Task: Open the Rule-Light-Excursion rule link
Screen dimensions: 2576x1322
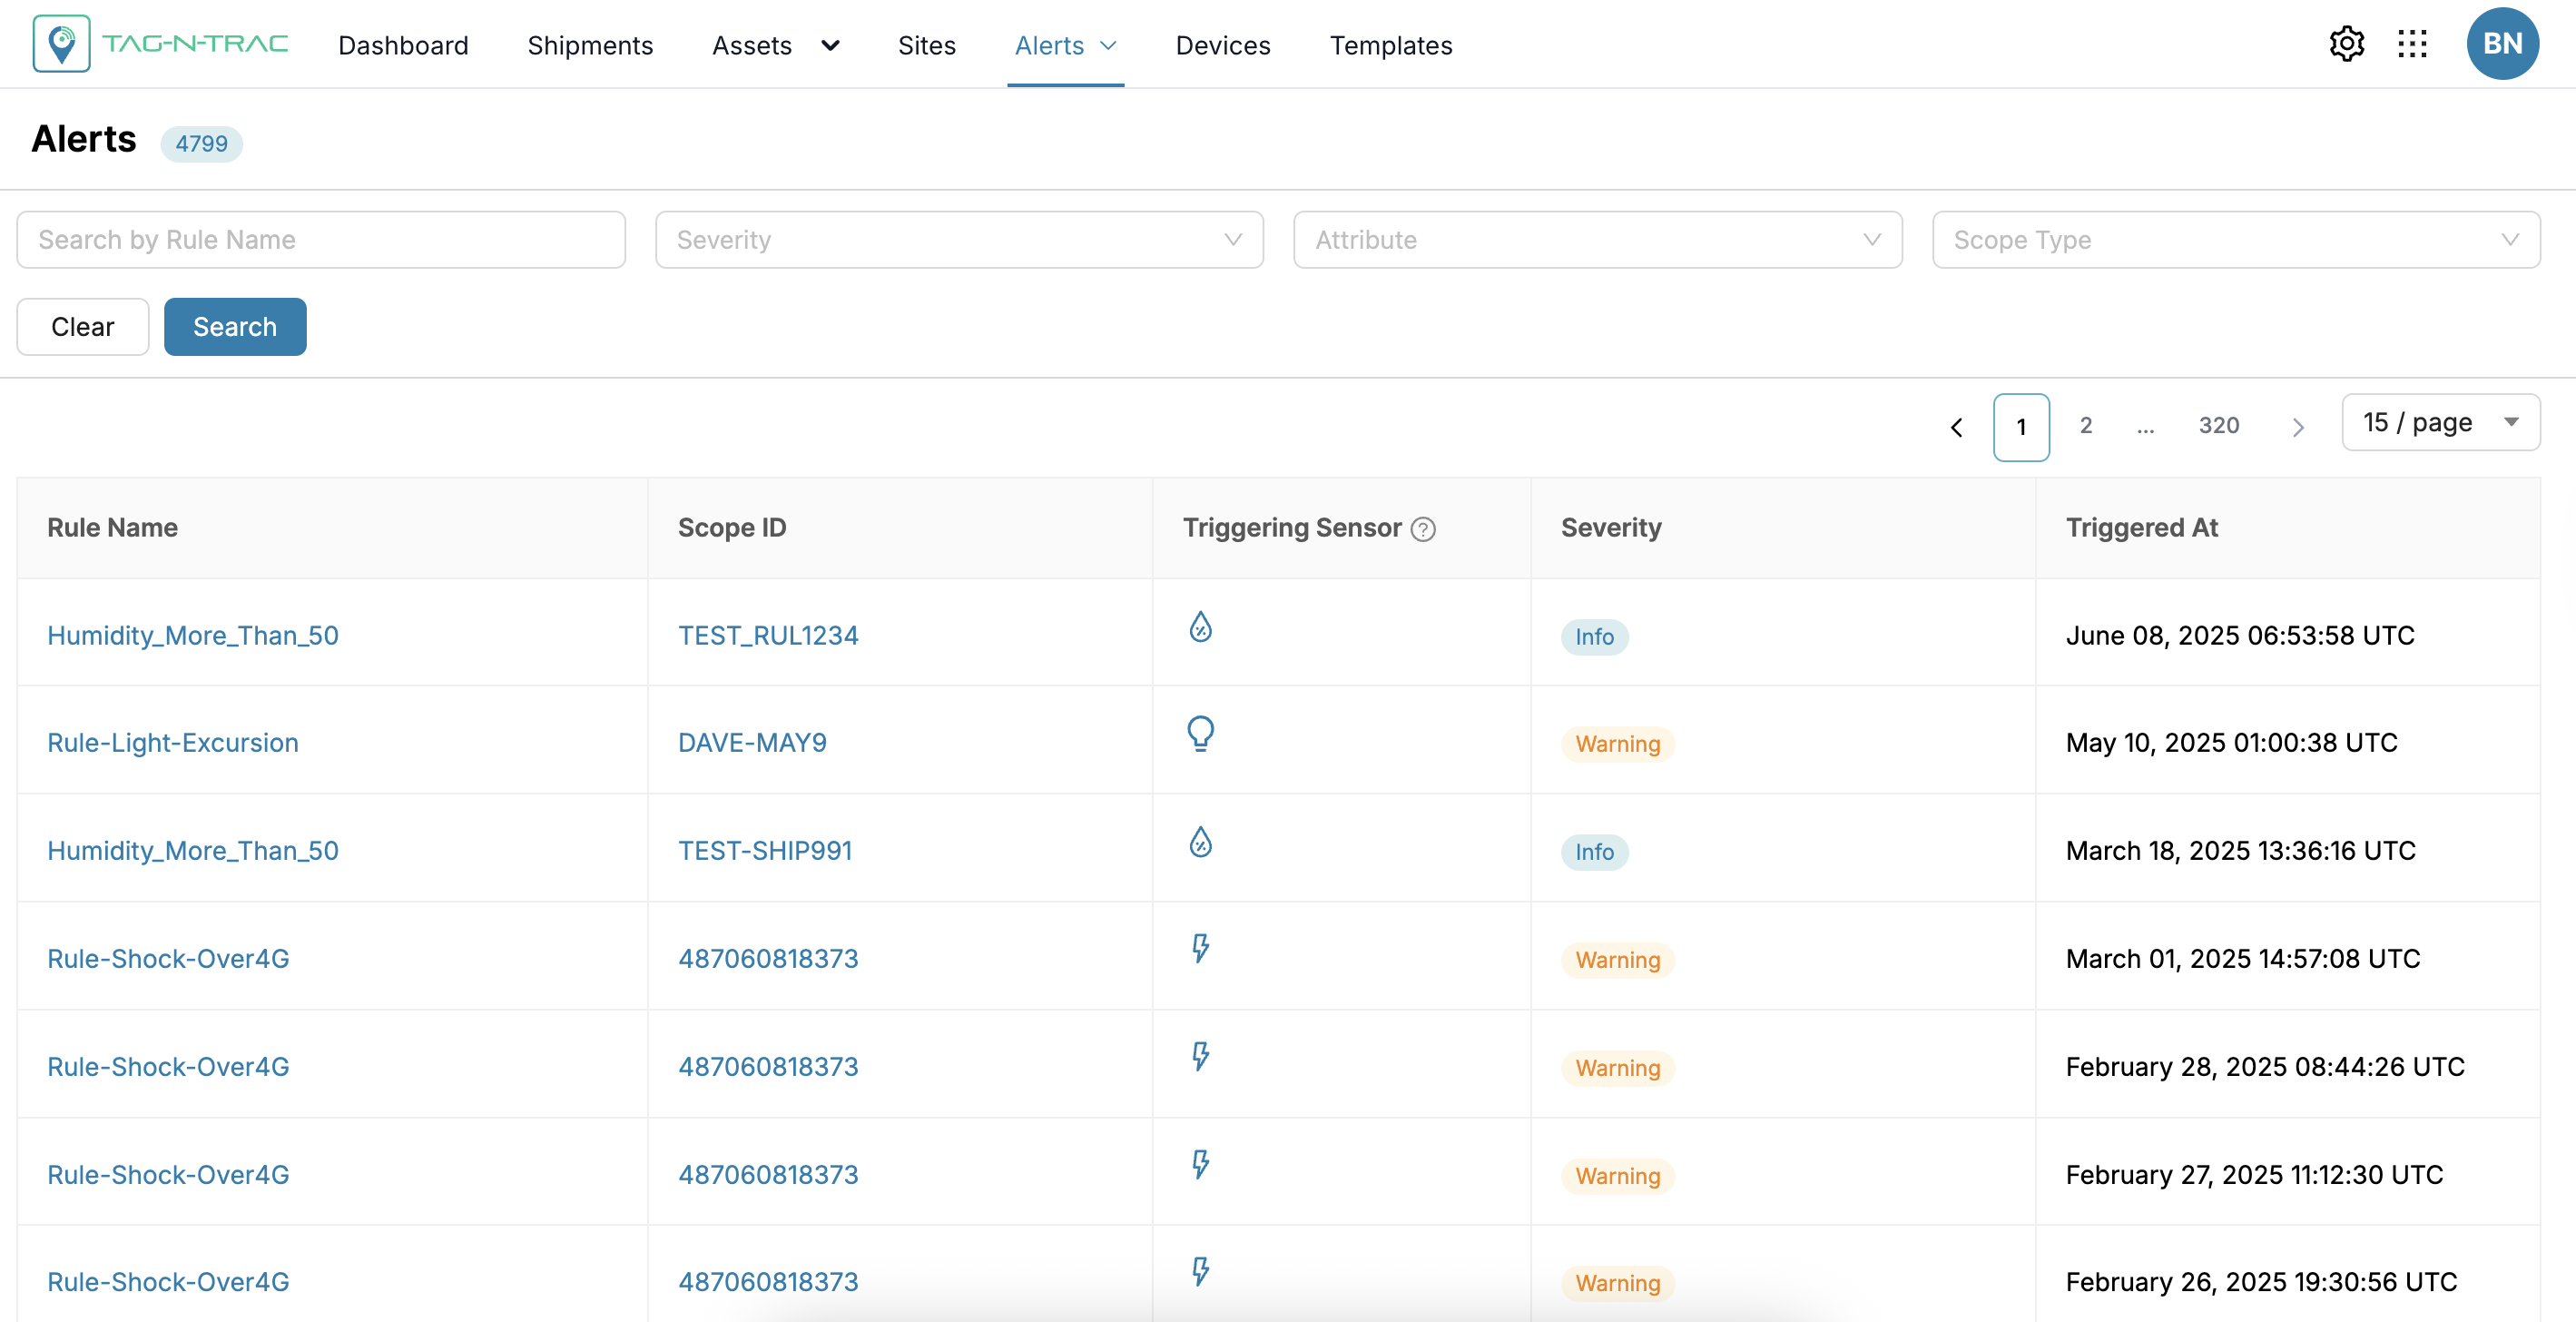Action: click(x=173, y=743)
